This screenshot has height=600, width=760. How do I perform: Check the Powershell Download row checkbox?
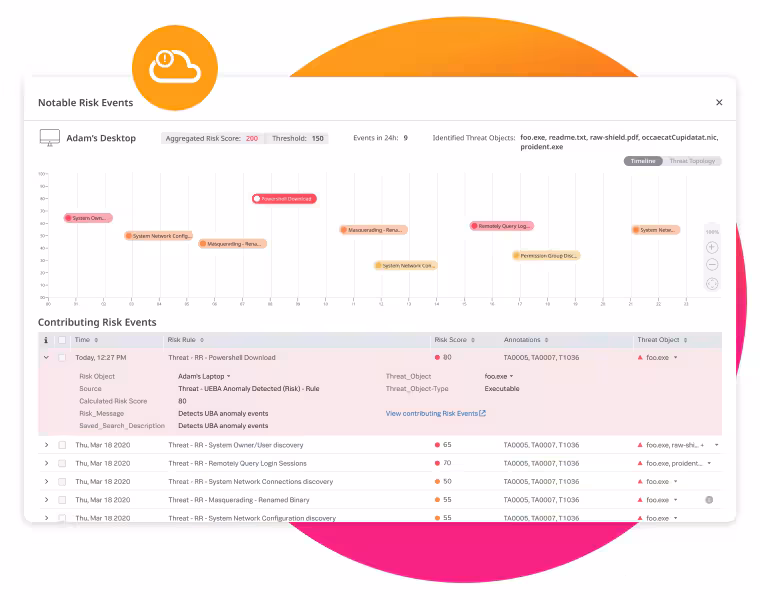point(62,357)
